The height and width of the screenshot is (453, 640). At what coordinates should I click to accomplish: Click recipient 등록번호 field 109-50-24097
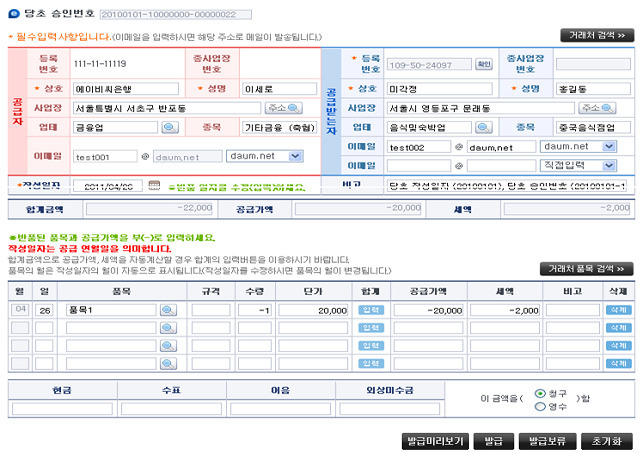click(429, 64)
